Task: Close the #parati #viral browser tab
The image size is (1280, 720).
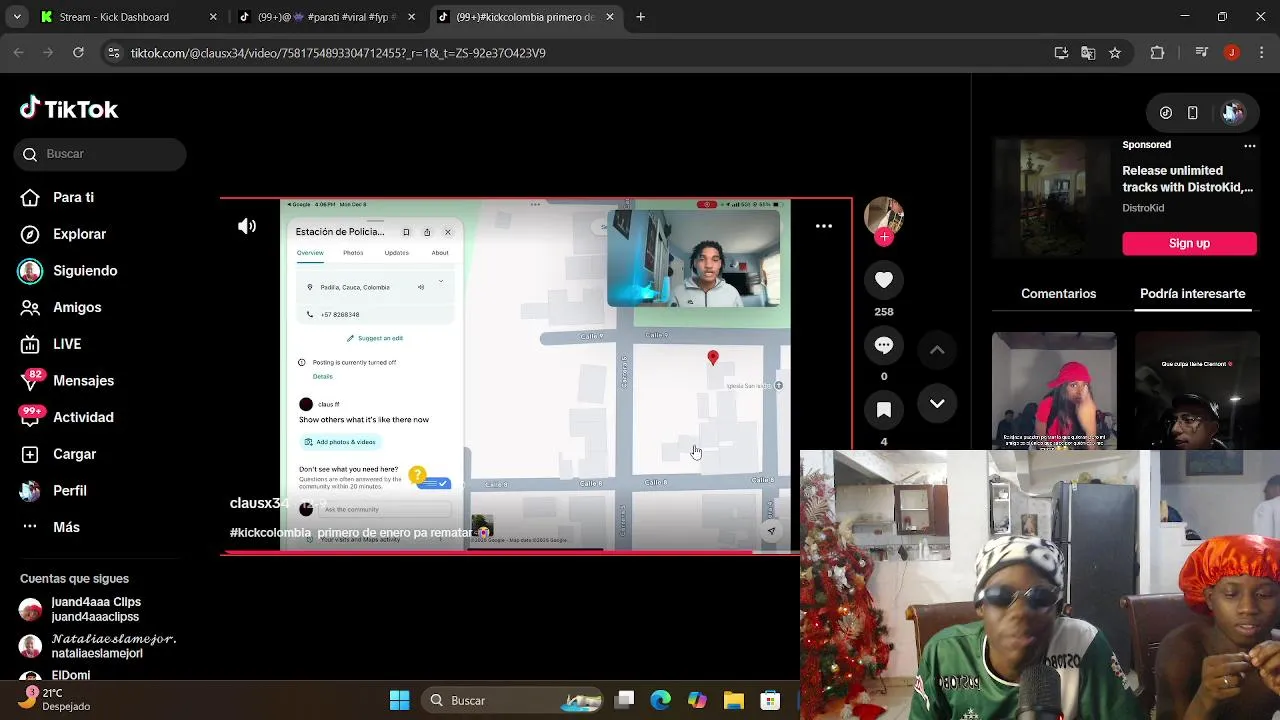Action: coord(411,17)
